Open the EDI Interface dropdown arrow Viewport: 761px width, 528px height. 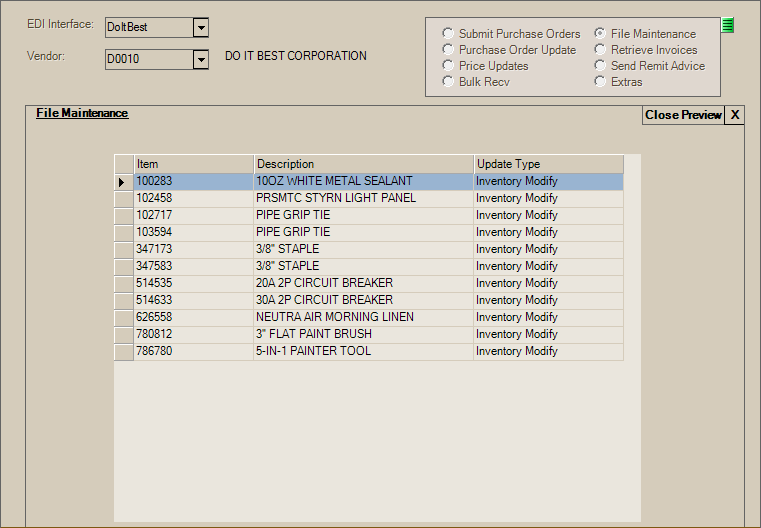point(200,28)
